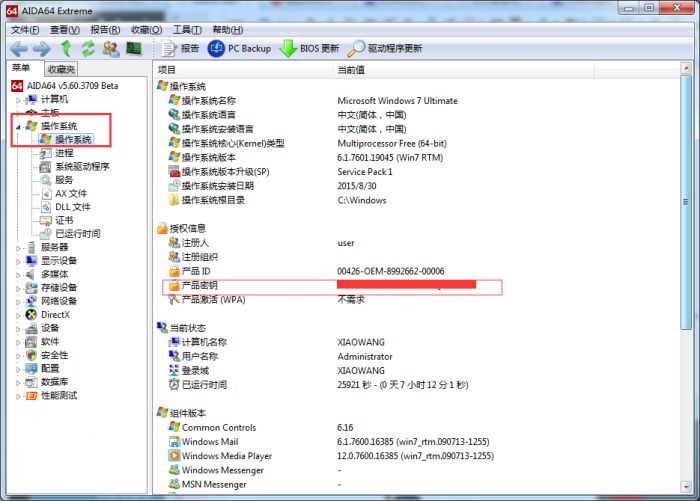Expand the DirectX tree node arrow
700x501 pixels.
coord(18,316)
